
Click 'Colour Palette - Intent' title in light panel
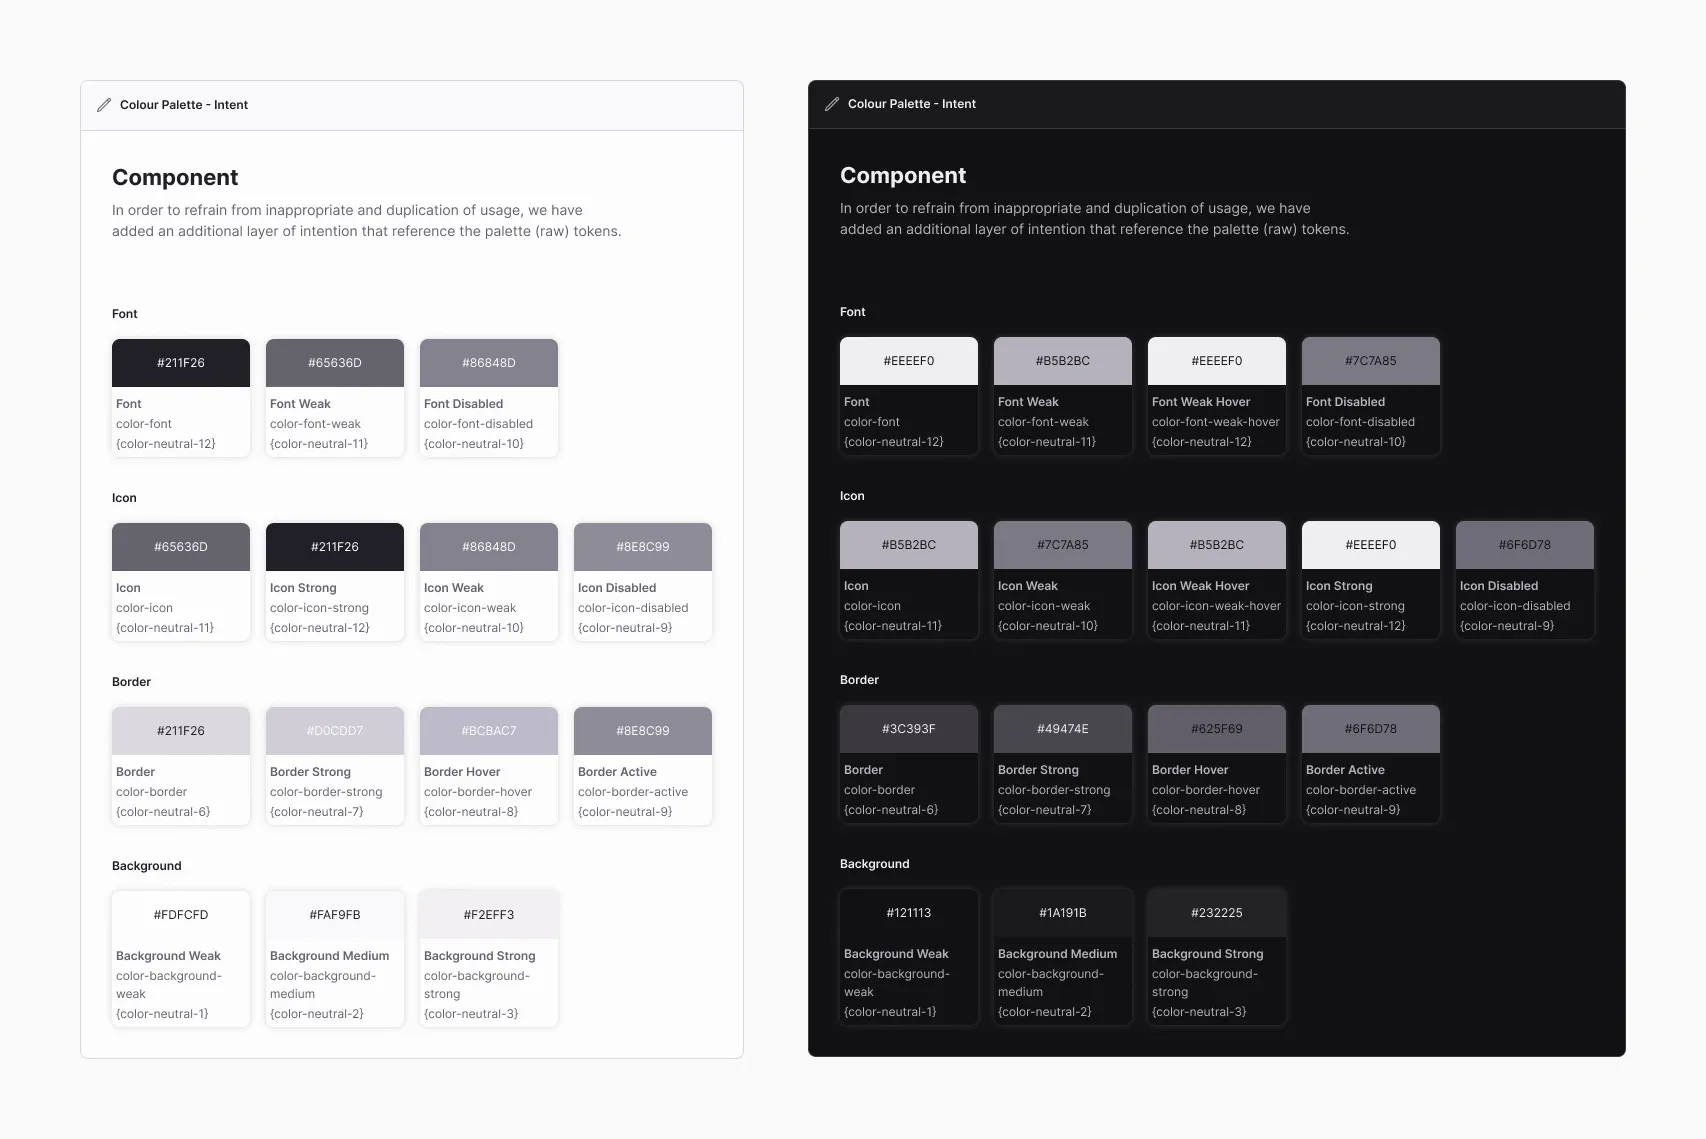click(x=184, y=105)
